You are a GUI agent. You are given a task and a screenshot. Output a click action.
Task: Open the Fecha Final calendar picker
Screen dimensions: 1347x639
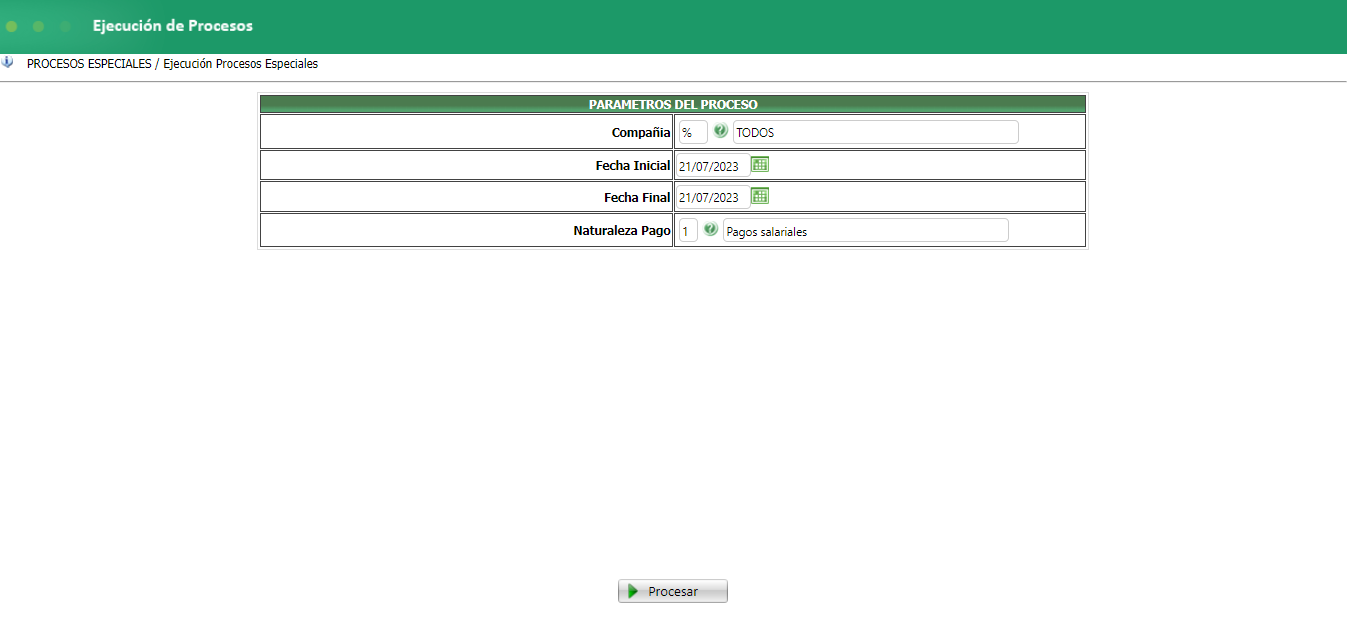tap(760, 196)
